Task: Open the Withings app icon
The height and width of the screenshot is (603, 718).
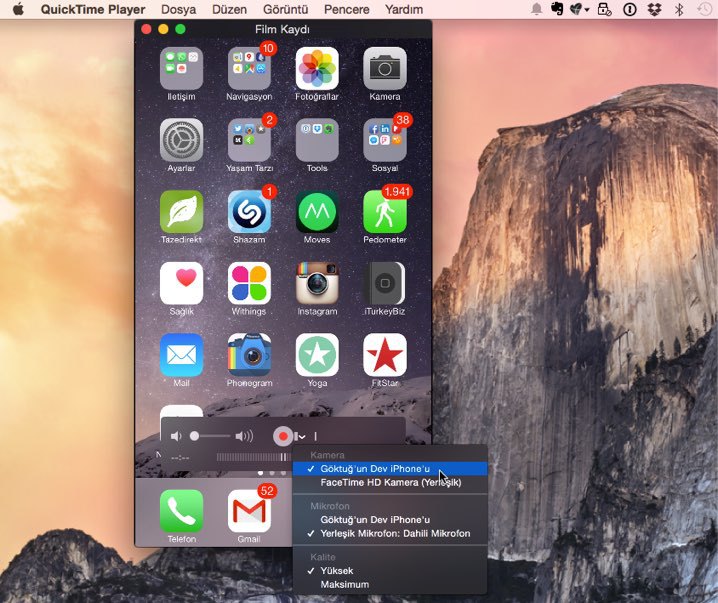Action: click(x=249, y=283)
